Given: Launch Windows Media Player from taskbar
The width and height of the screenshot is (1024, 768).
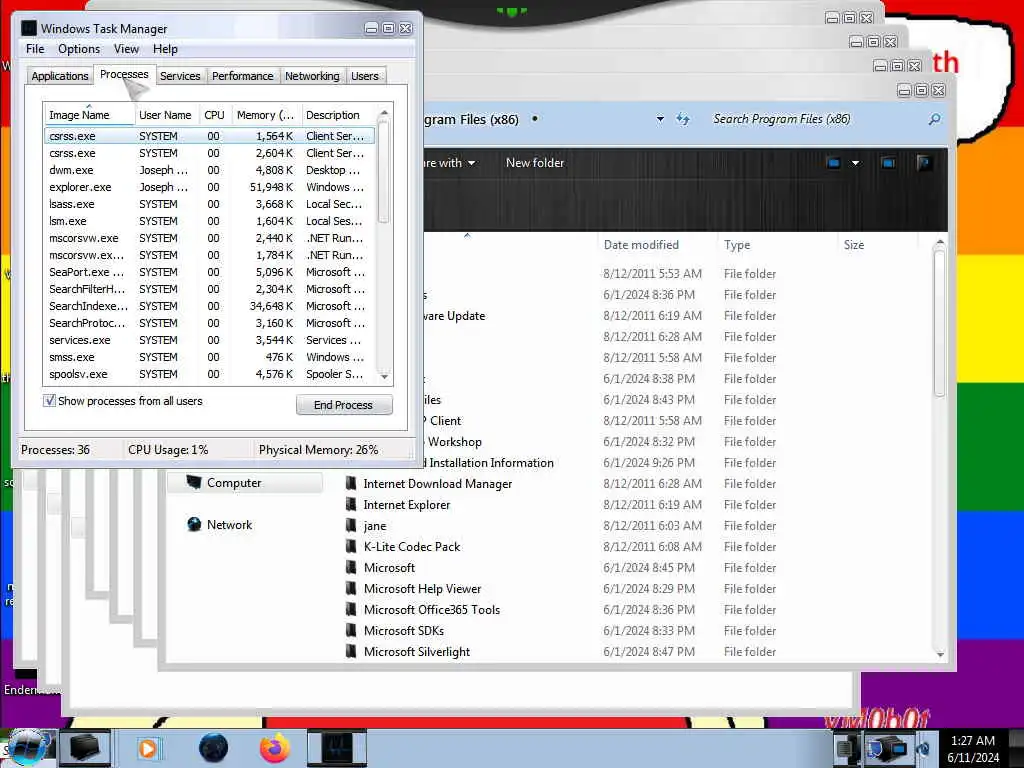Looking at the screenshot, I should coord(148,748).
